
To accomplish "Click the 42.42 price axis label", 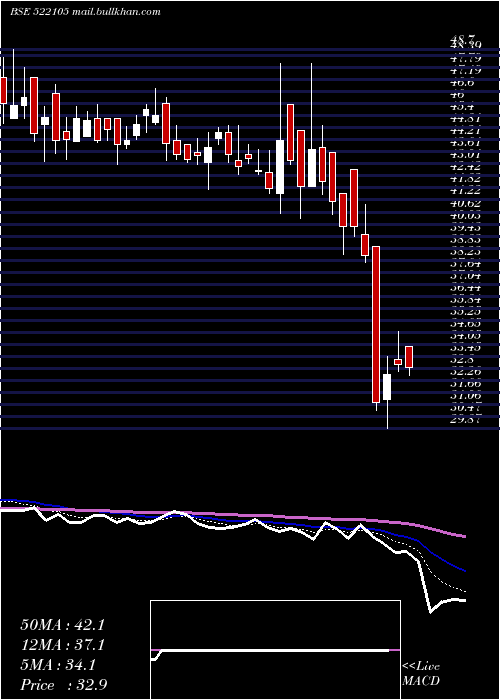I will click(x=465, y=167).
